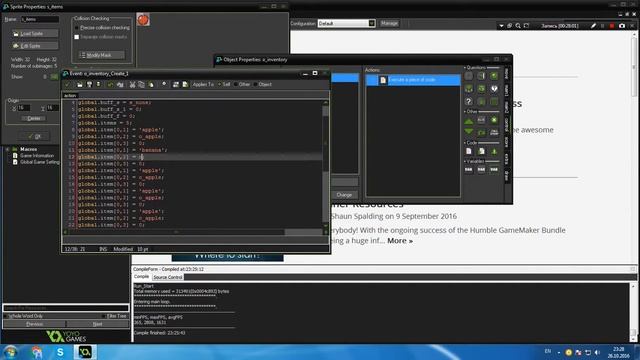Click the green checkmark in the code editor toolbar
Viewport: 640px width, 360px height.
[68, 84]
